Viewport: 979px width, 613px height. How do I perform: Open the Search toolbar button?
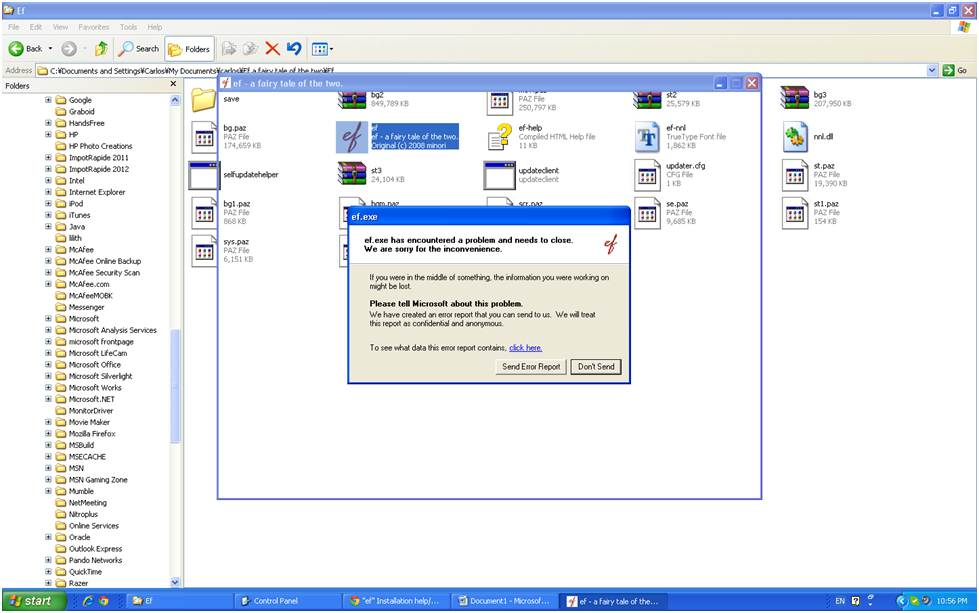139,48
